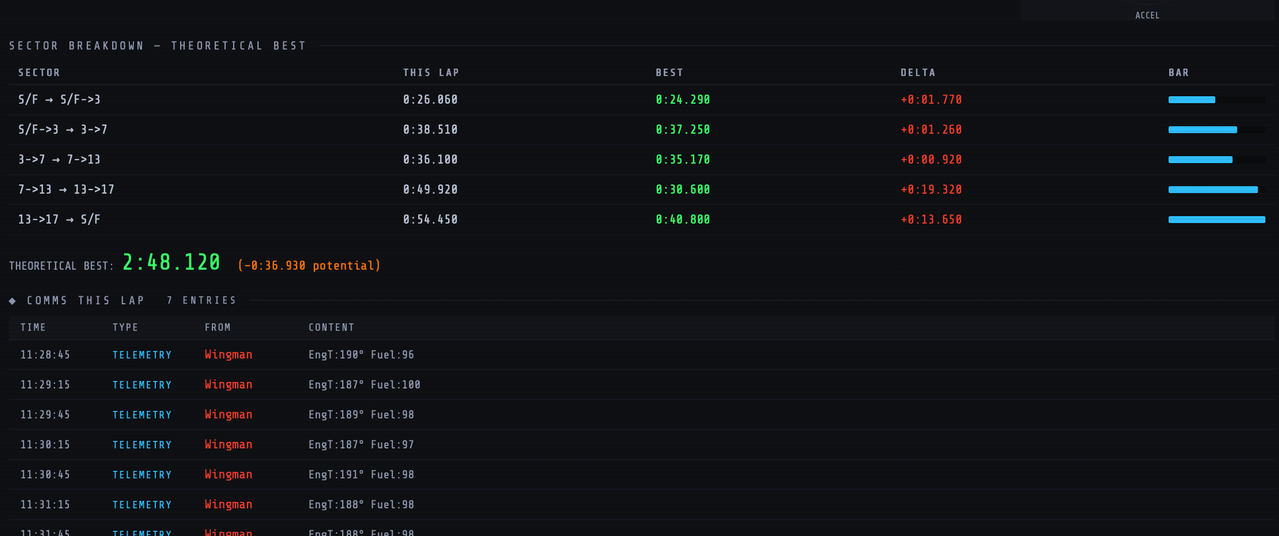This screenshot has height=536, width=1279.
Task: Click theoretical best time 2:48.120
Action: coord(171,263)
